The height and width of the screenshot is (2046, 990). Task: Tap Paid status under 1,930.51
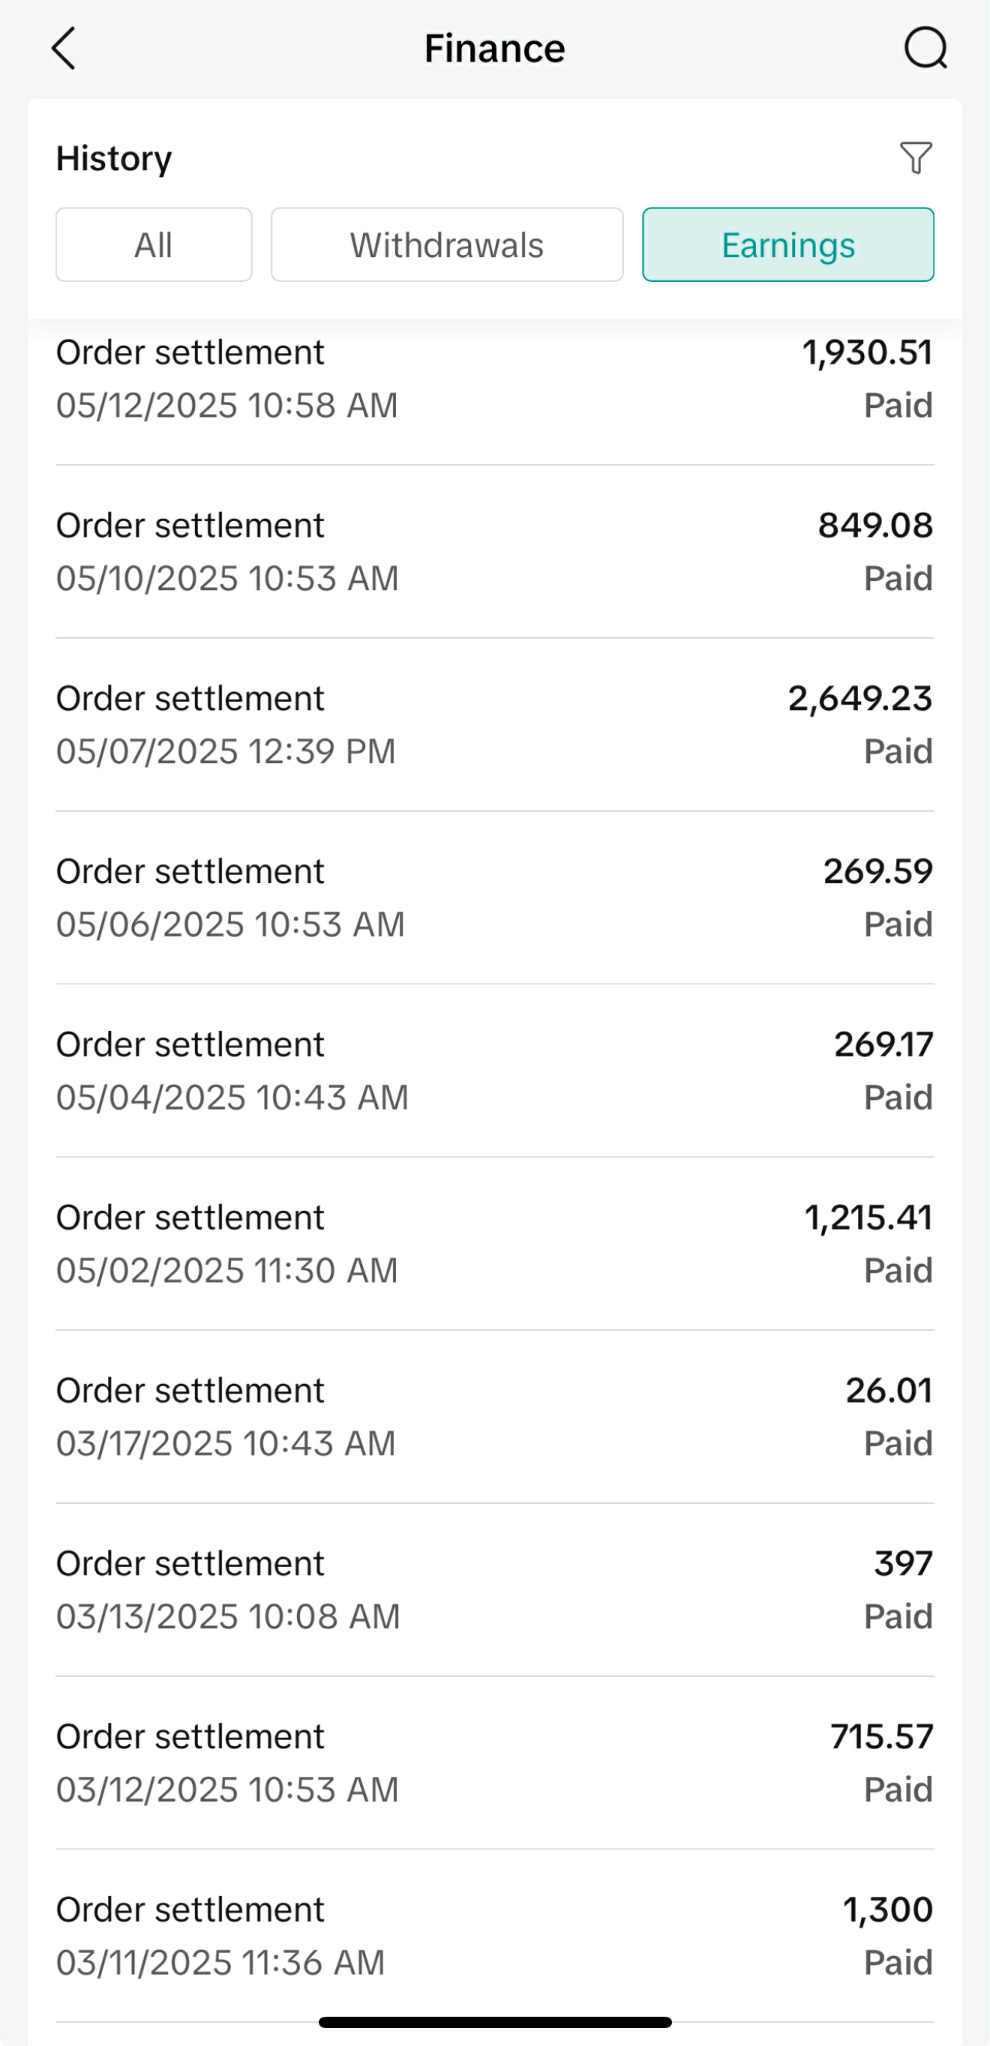pos(898,405)
